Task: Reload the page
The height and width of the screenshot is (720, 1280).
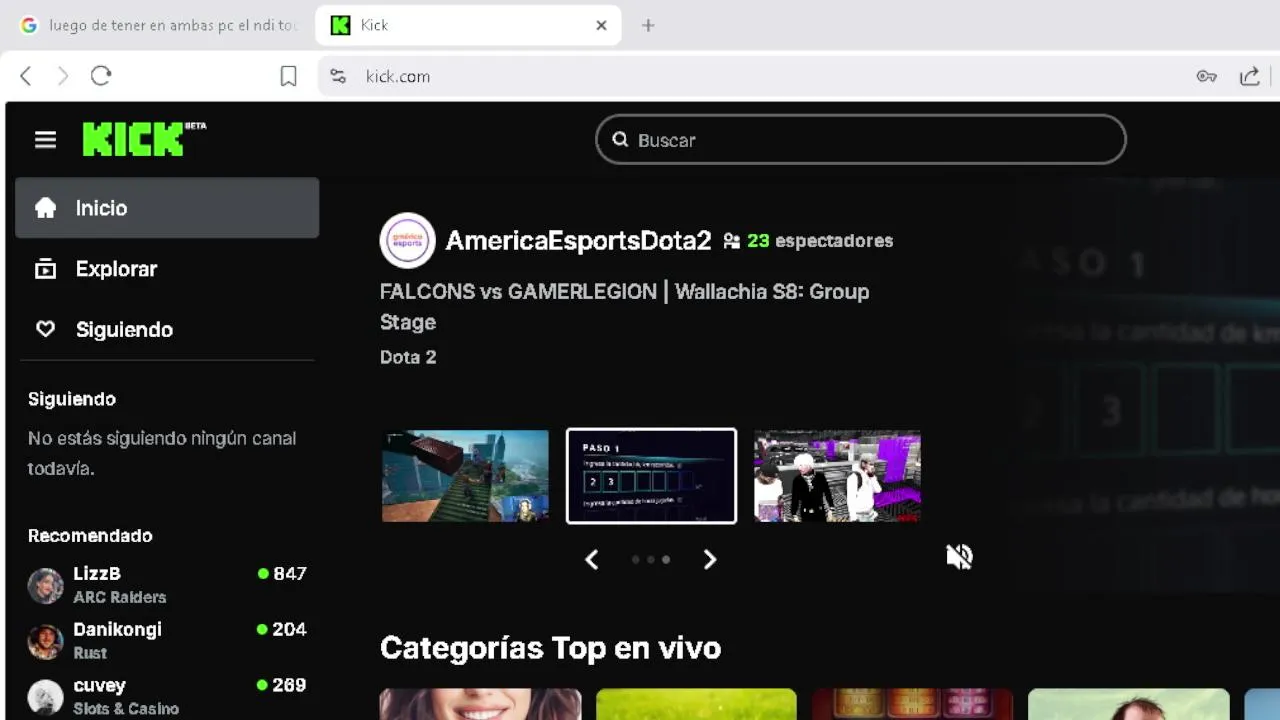Action: click(x=101, y=76)
